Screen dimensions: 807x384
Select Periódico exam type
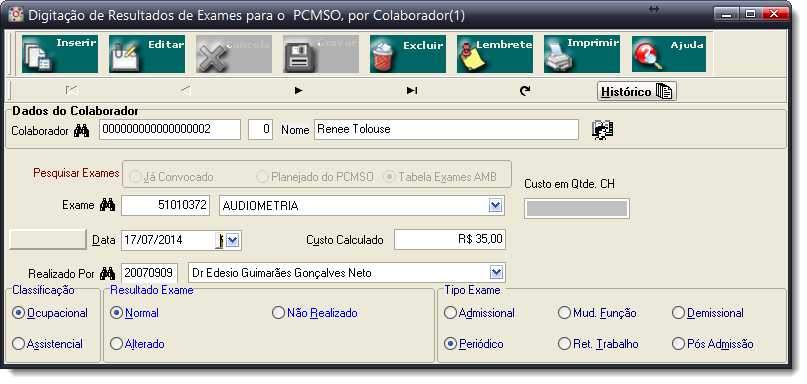(474, 344)
